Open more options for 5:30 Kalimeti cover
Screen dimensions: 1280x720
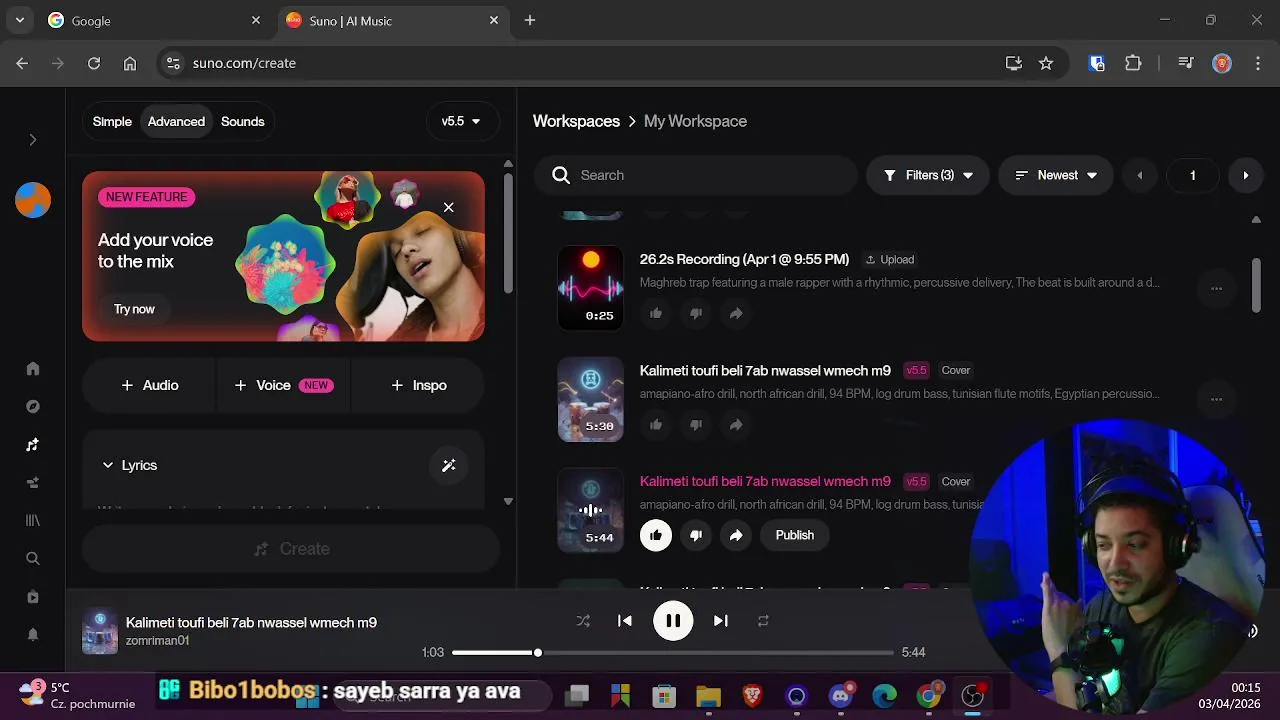tap(1216, 399)
